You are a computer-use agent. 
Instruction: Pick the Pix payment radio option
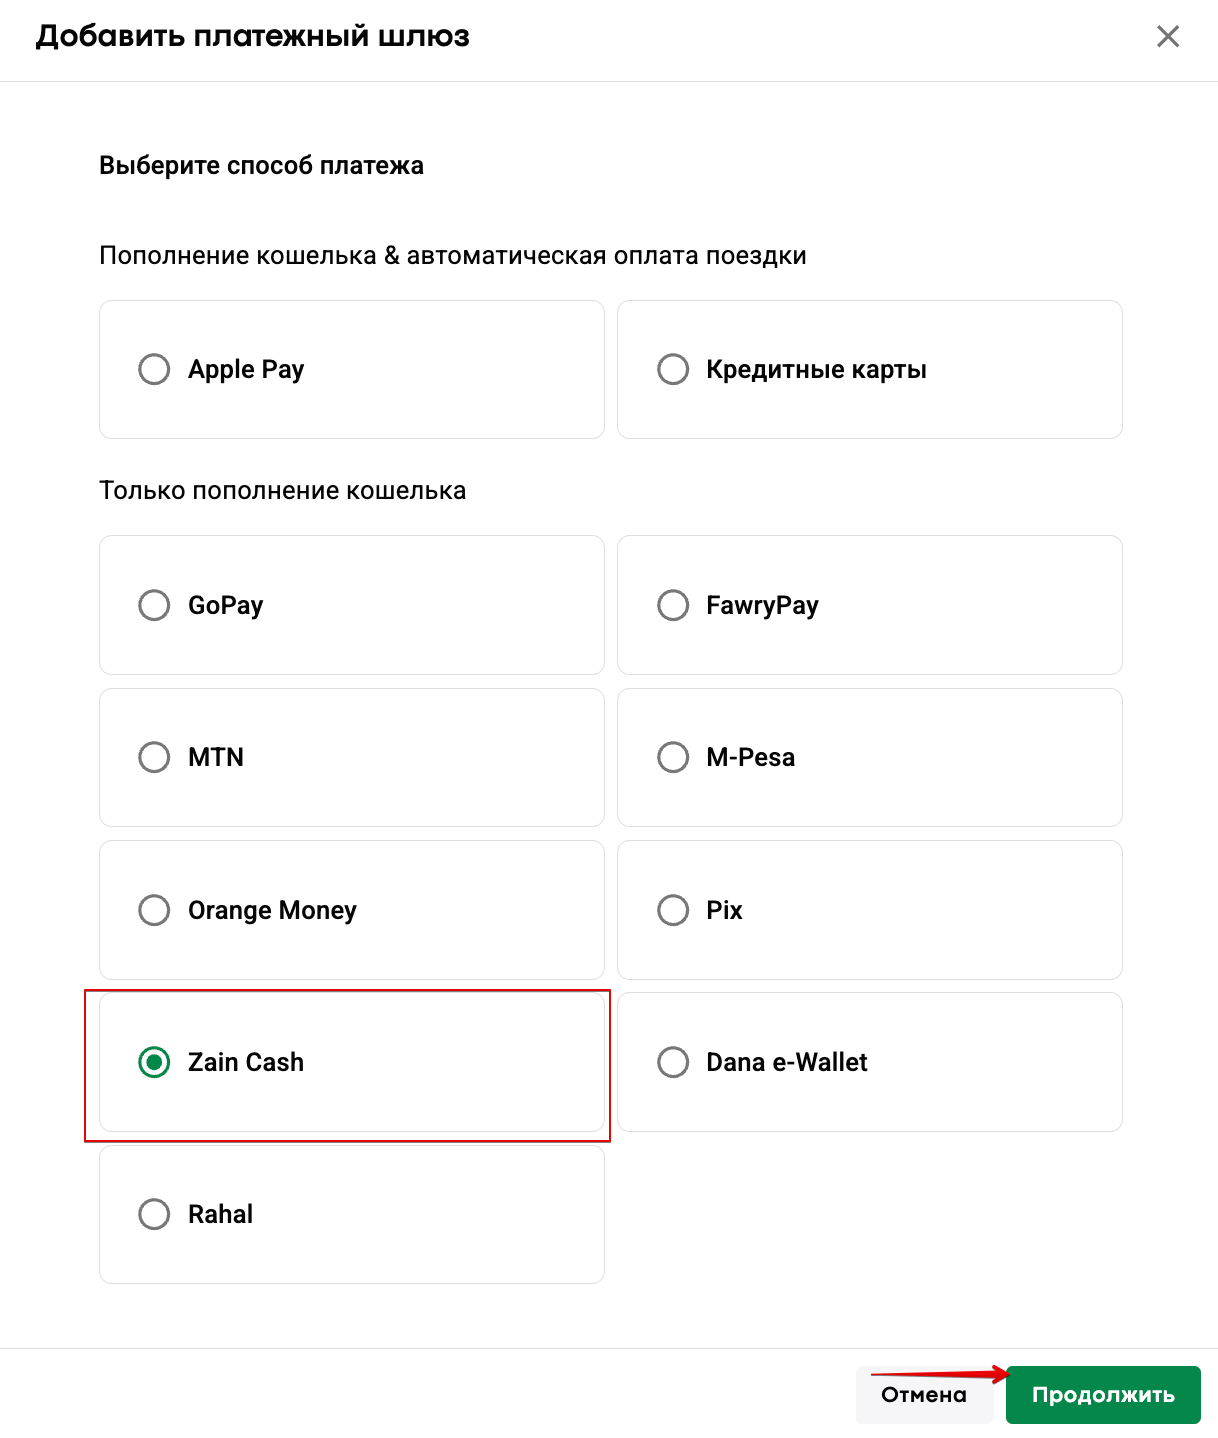673,910
